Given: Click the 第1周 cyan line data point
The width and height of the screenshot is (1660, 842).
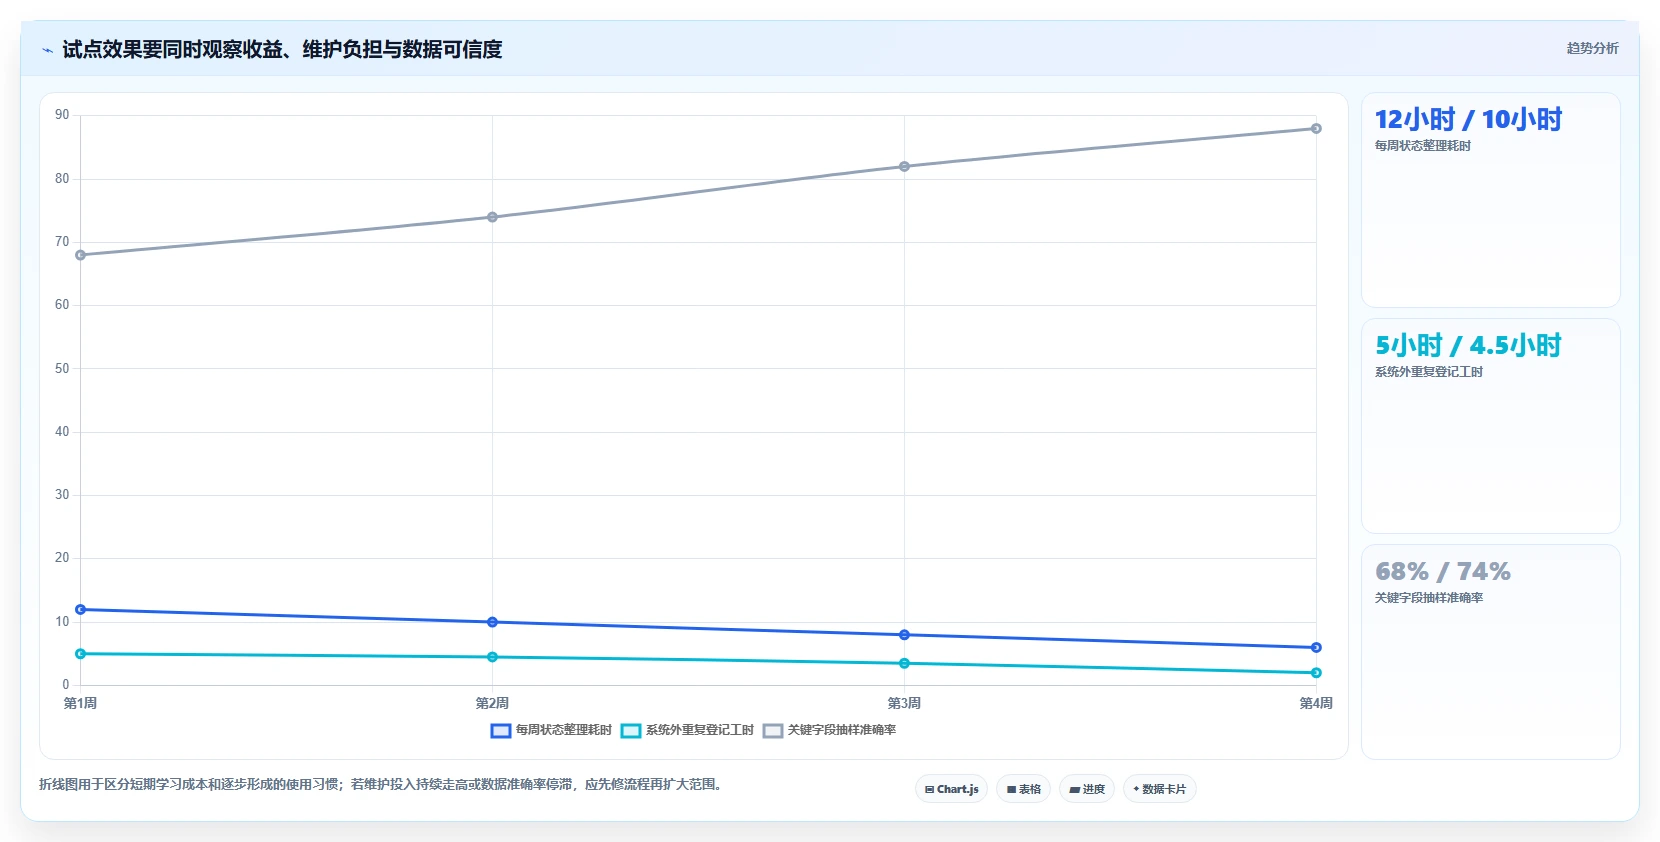Looking at the screenshot, I should tap(81, 654).
